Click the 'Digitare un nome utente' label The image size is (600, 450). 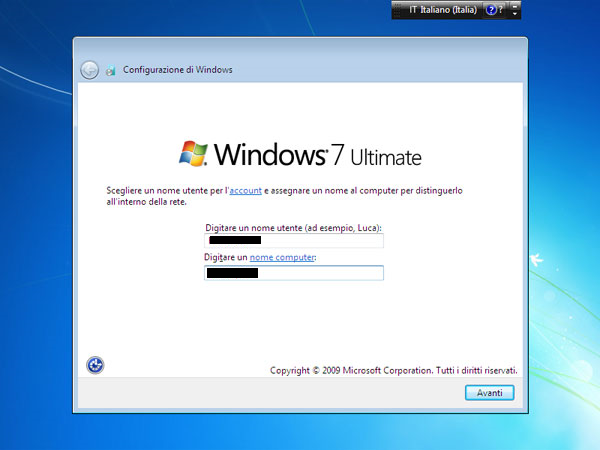tap(293, 228)
